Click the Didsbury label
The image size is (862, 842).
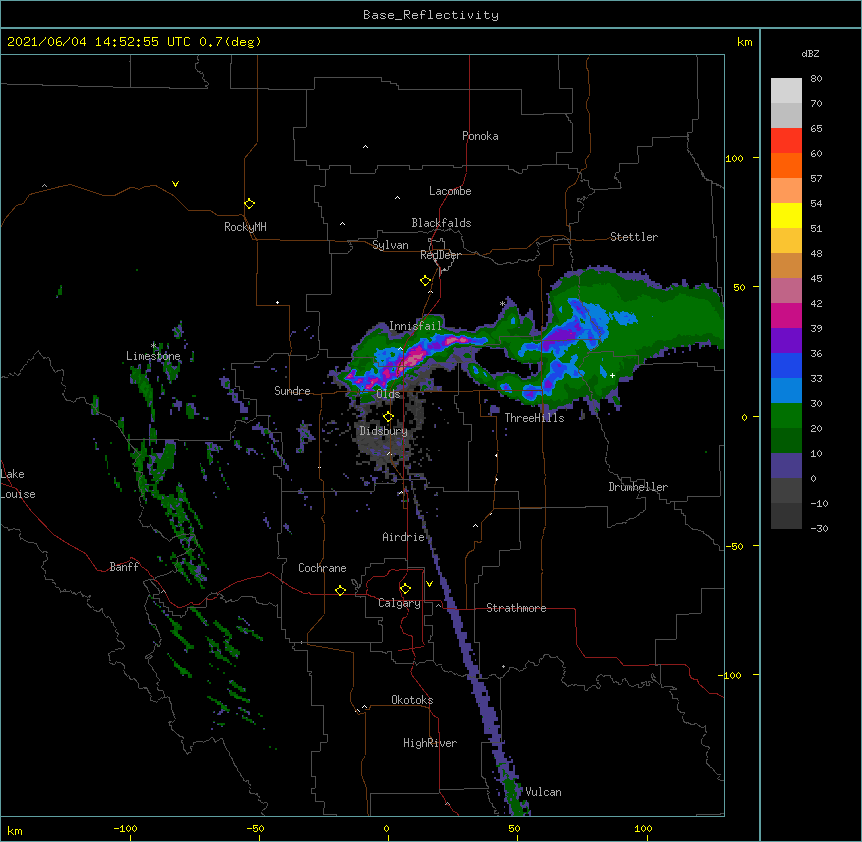[384, 431]
